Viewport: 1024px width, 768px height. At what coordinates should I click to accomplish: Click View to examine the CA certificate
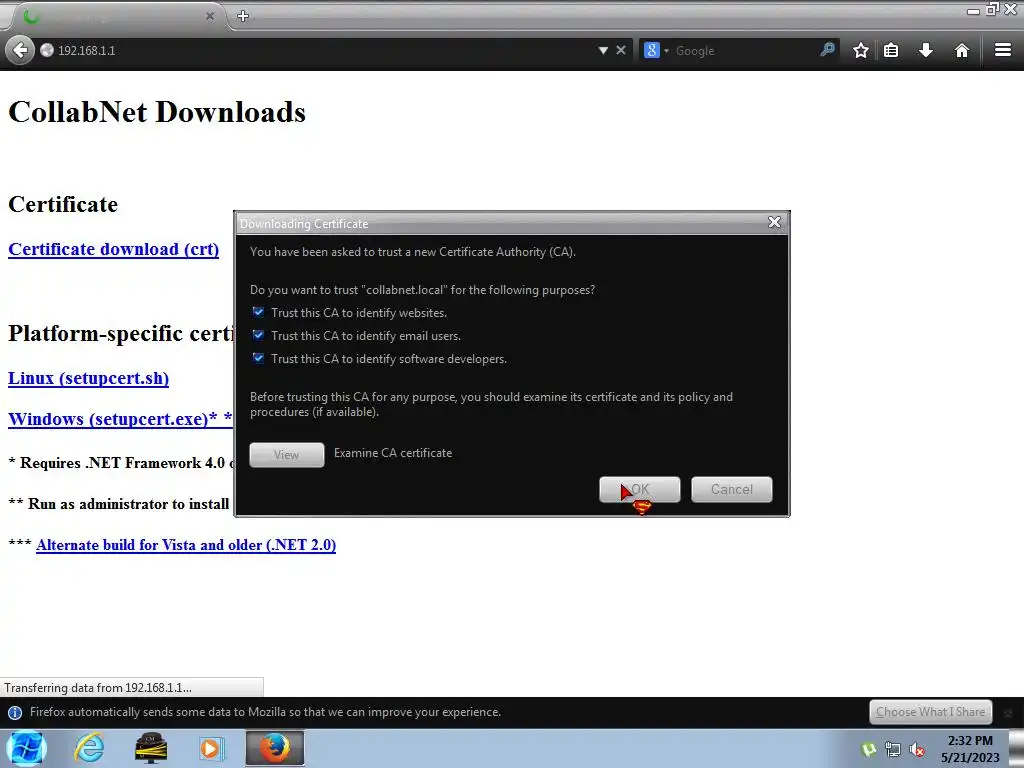point(287,455)
